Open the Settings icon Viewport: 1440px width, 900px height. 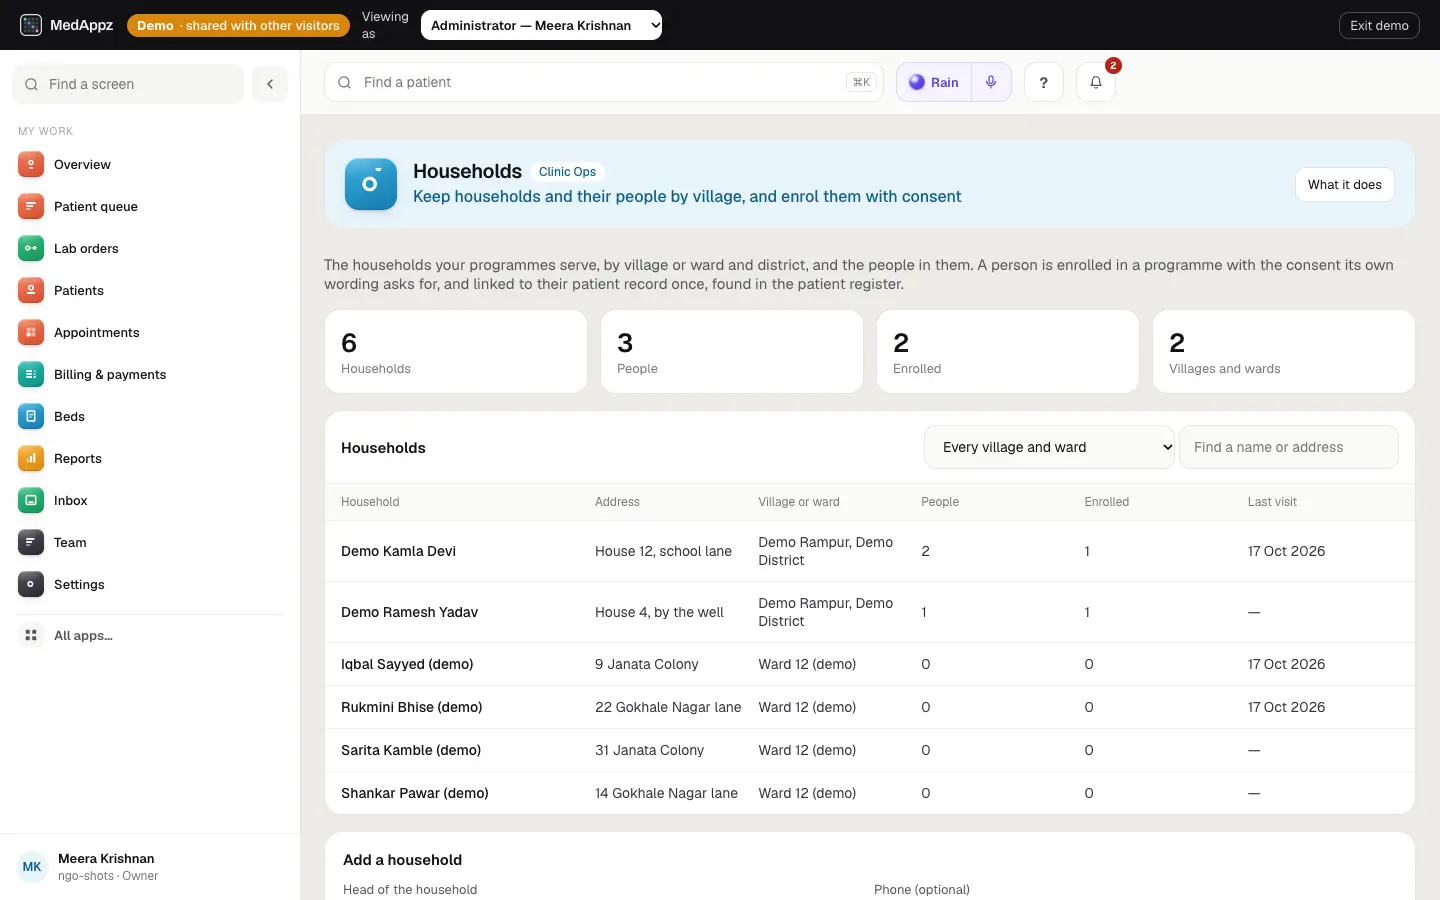(x=31, y=585)
